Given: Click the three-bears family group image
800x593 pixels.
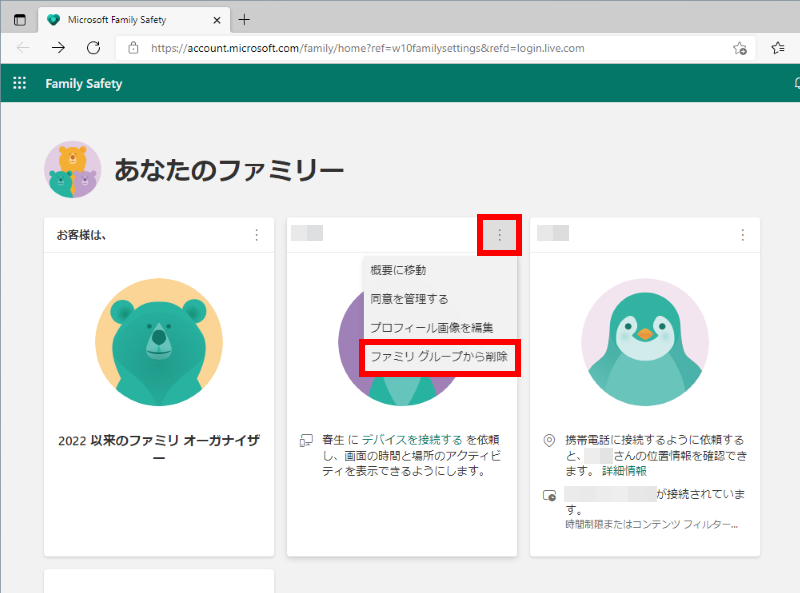Looking at the screenshot, I should point(72,169).
